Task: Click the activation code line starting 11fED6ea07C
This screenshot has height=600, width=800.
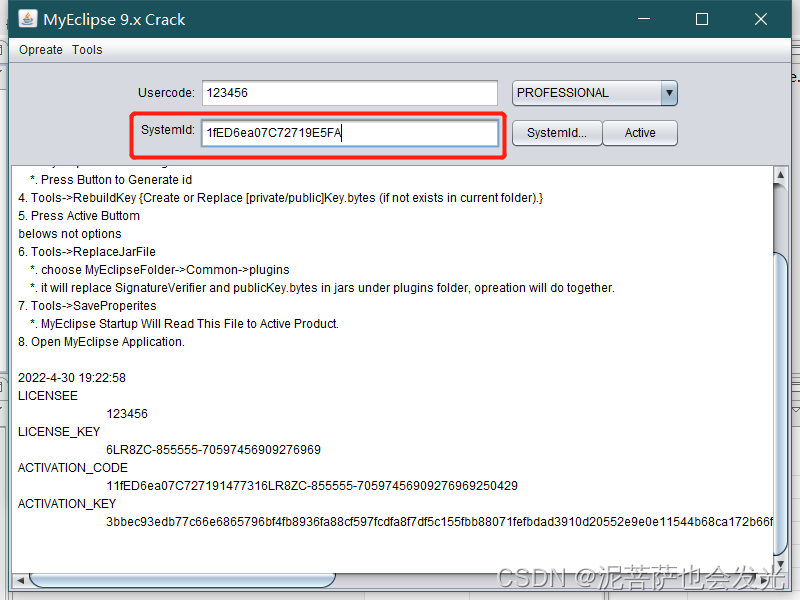Action: (x=312, y=486)
